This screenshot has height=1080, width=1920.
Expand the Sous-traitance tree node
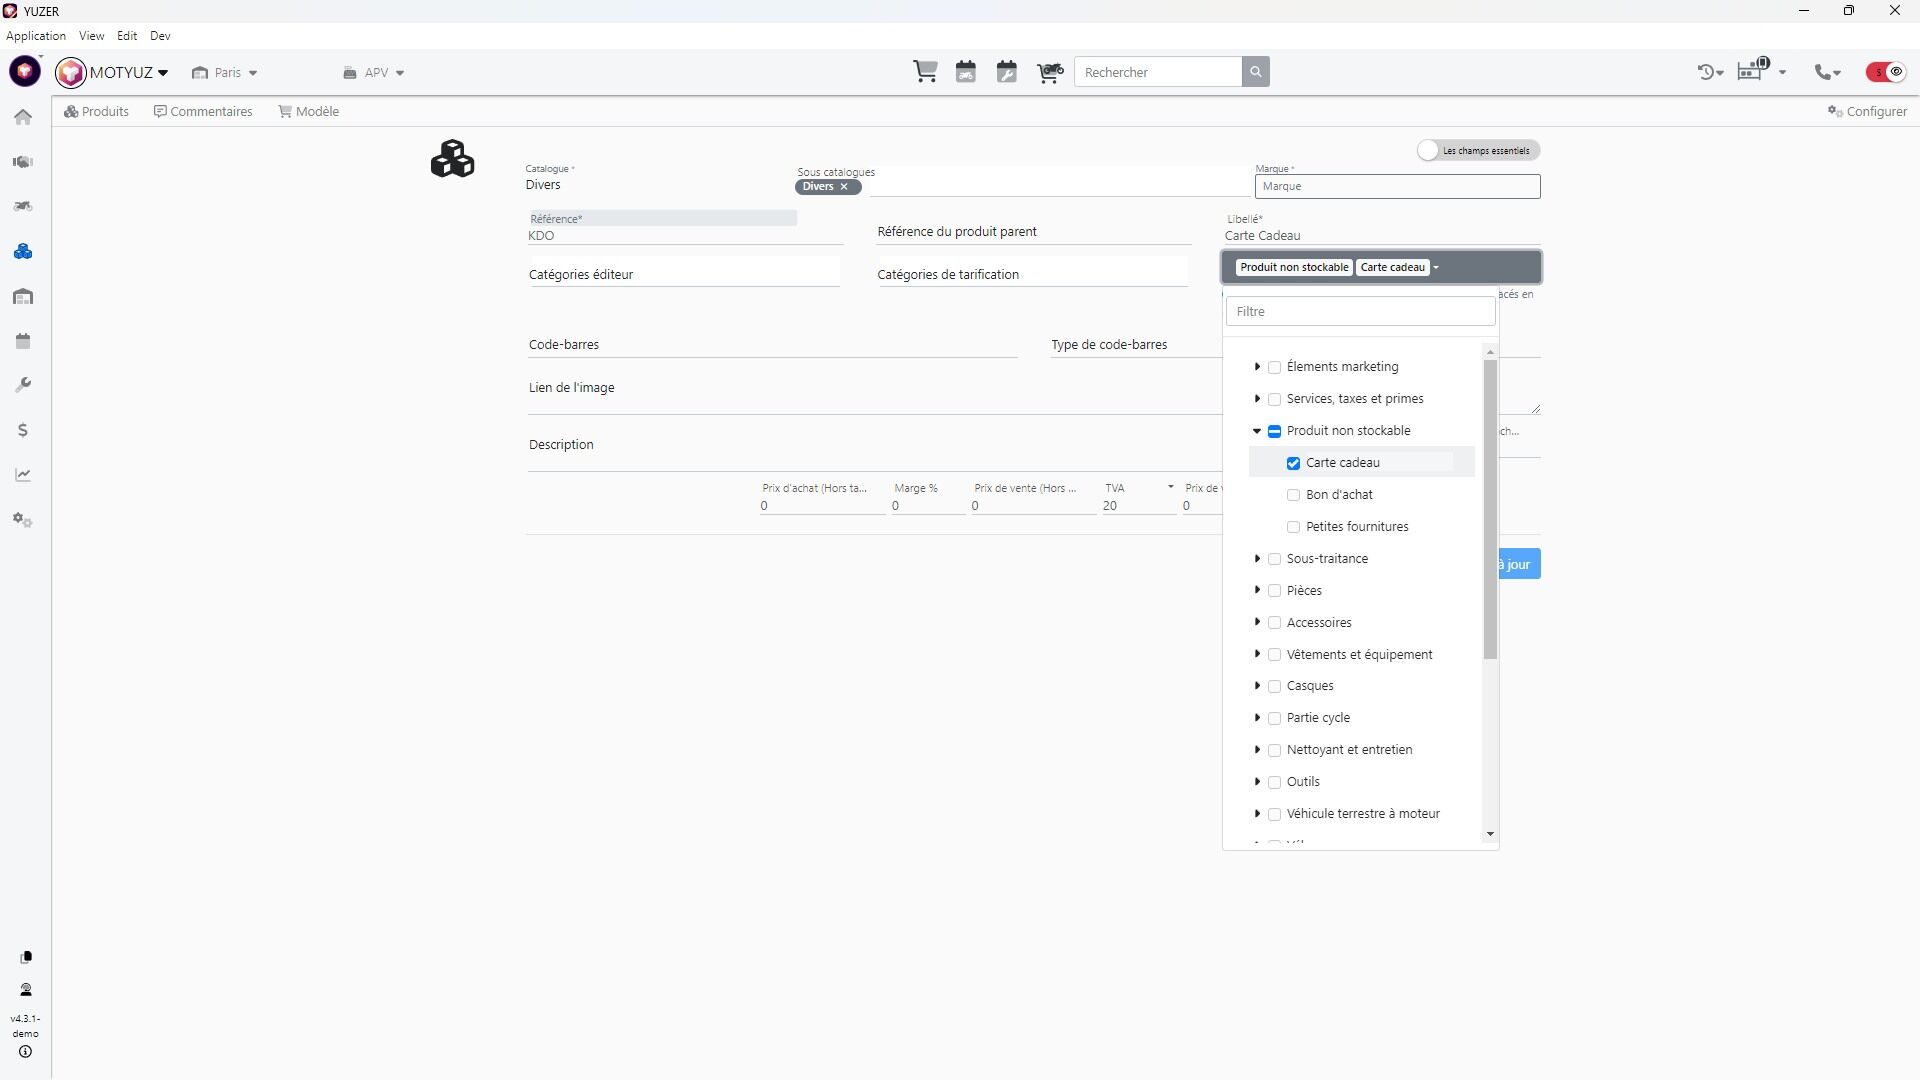pyautogui.click(x=1257, y=559)
